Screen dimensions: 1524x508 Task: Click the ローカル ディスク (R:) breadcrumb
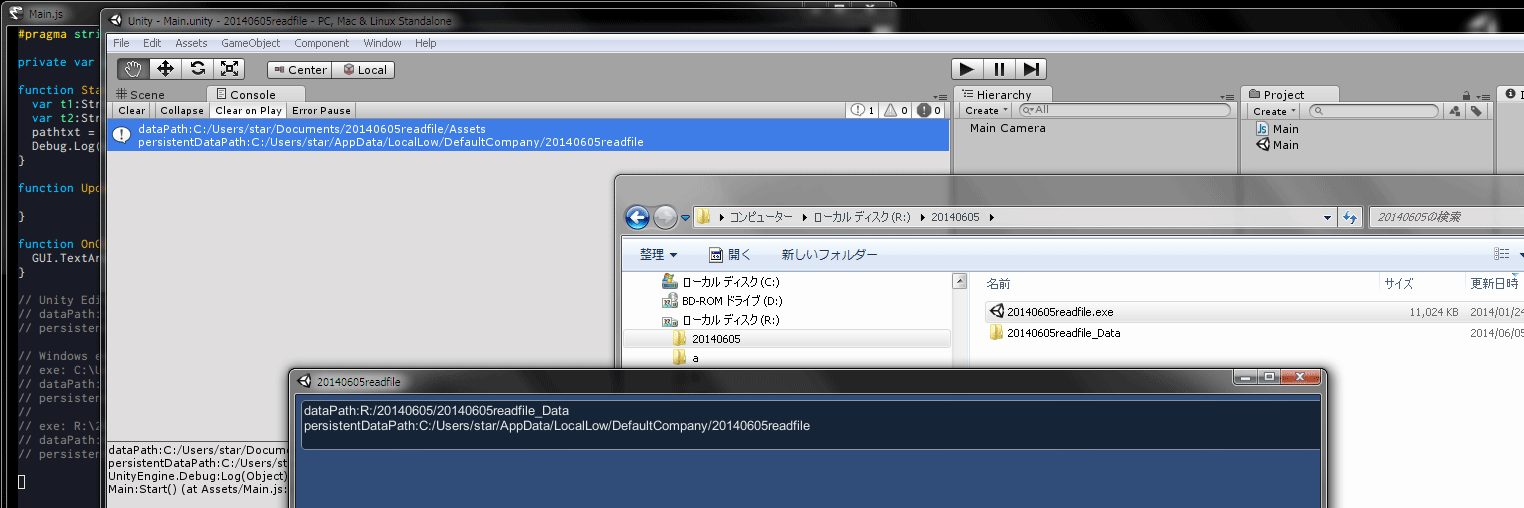pyautogui.click(x=861, y=217)
